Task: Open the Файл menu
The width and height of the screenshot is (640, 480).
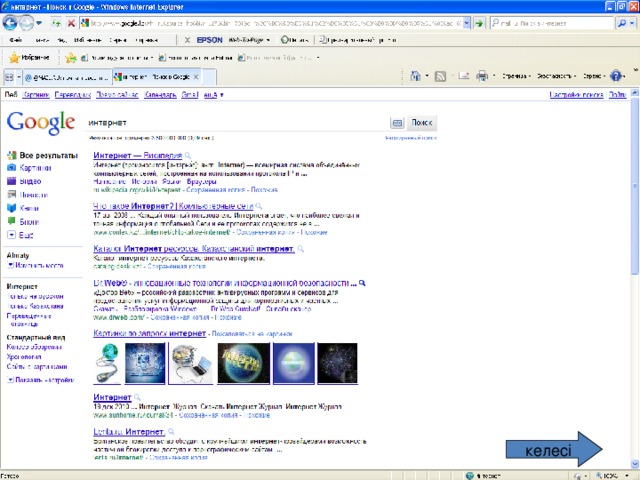Action: point(16,40)
